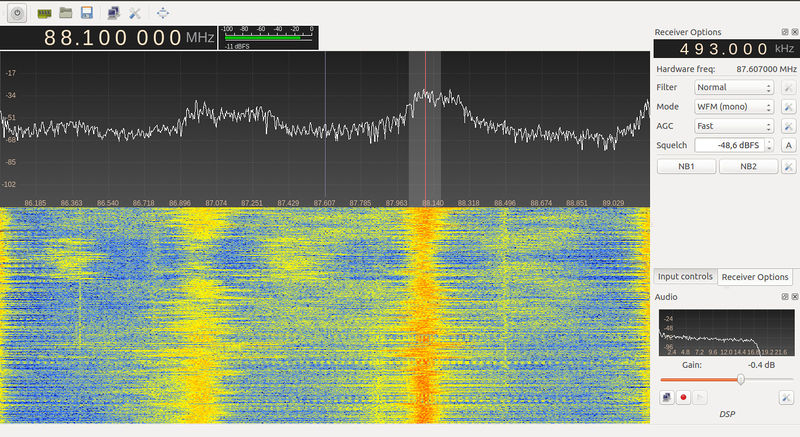This screenshot has height=437, width=800.
Task: Open the Filter dropdown showing Normal
Action: (734, 88)
